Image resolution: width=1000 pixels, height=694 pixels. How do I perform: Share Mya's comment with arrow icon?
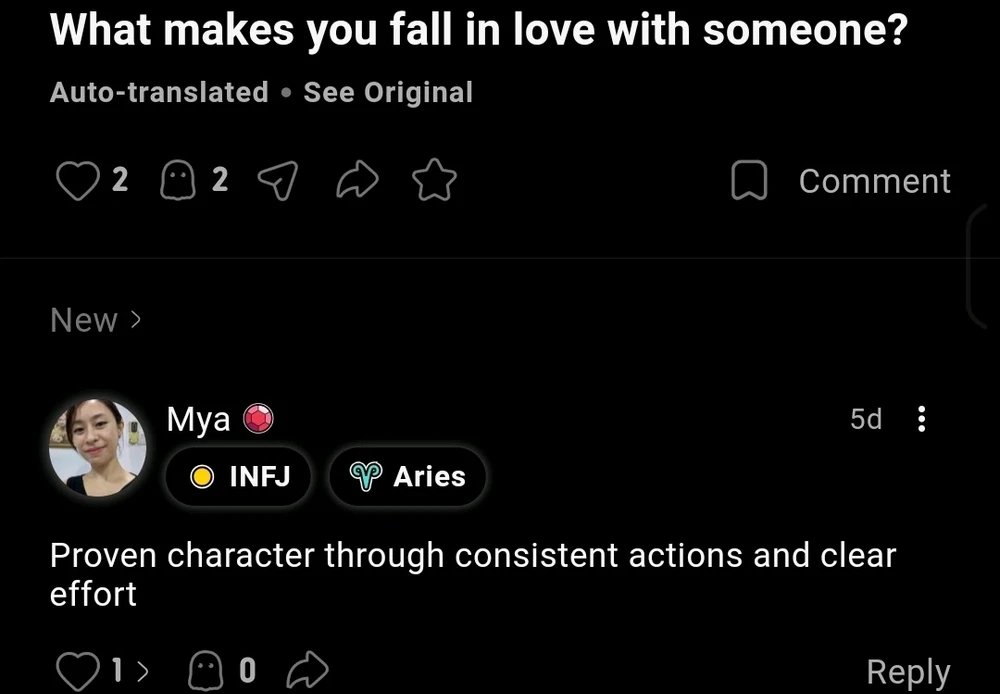point(308,671)
